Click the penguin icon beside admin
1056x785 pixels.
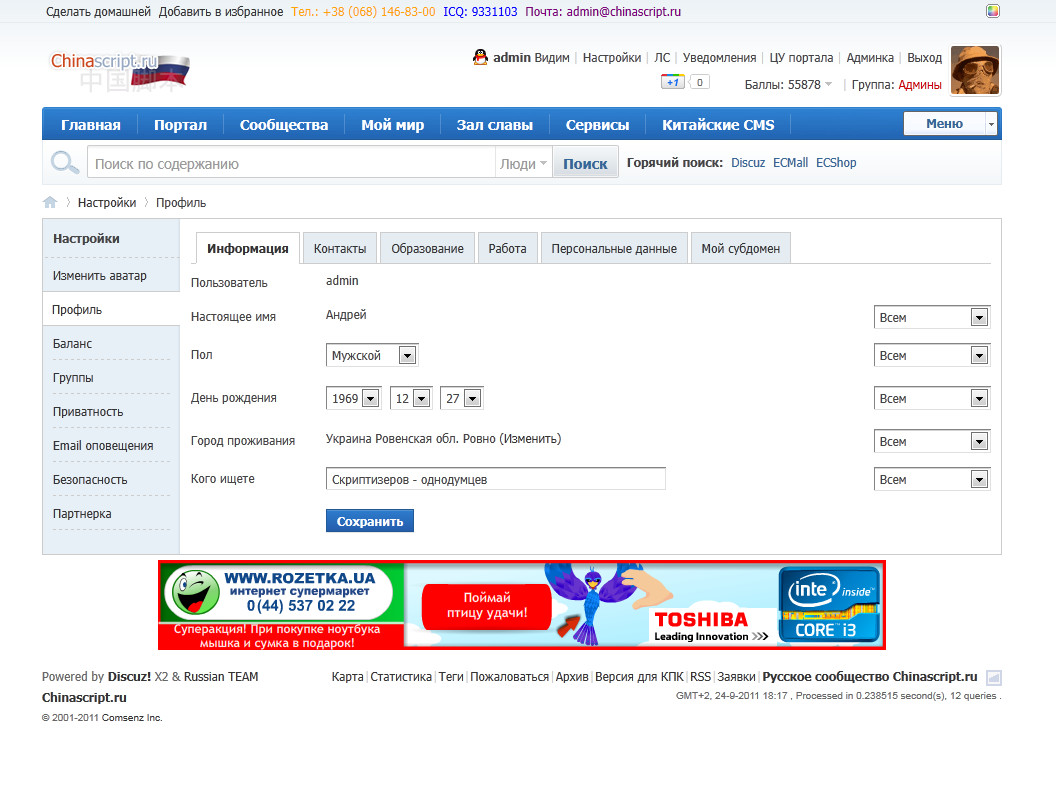click(x=480, y=57)
